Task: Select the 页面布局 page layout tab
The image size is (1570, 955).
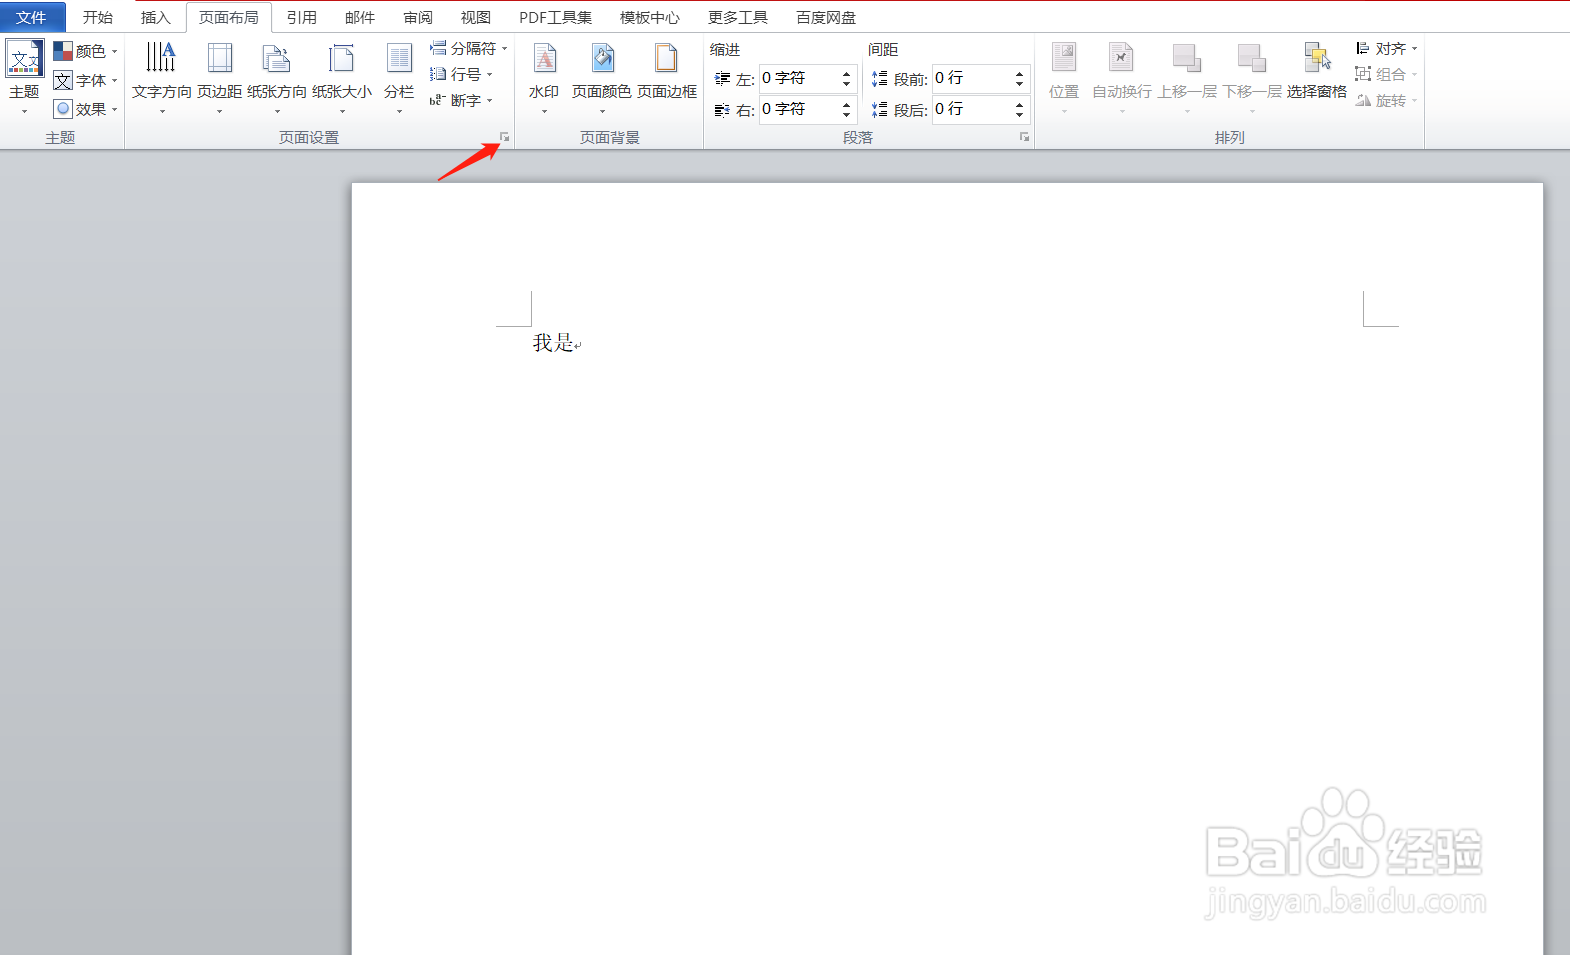Action: [x=229, y=17]
